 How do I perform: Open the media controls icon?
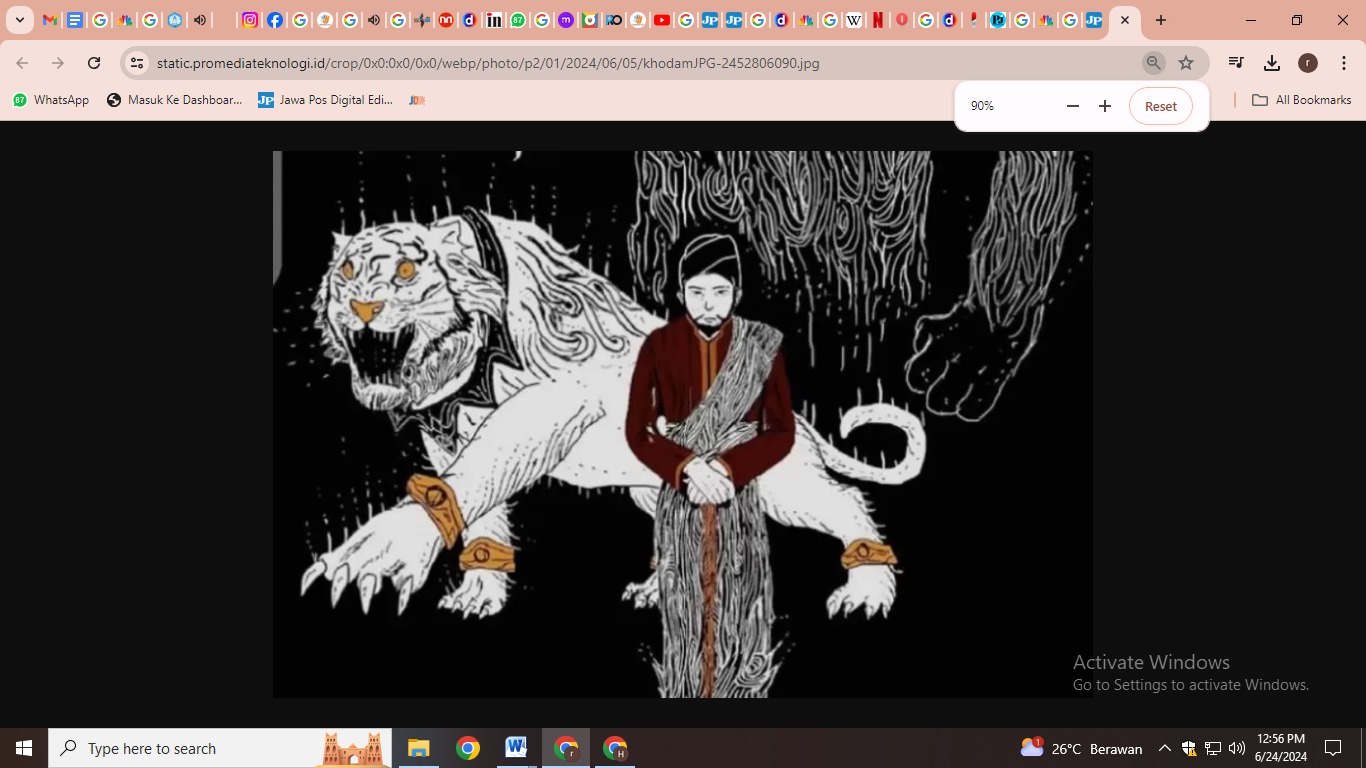pos(1236,63)
